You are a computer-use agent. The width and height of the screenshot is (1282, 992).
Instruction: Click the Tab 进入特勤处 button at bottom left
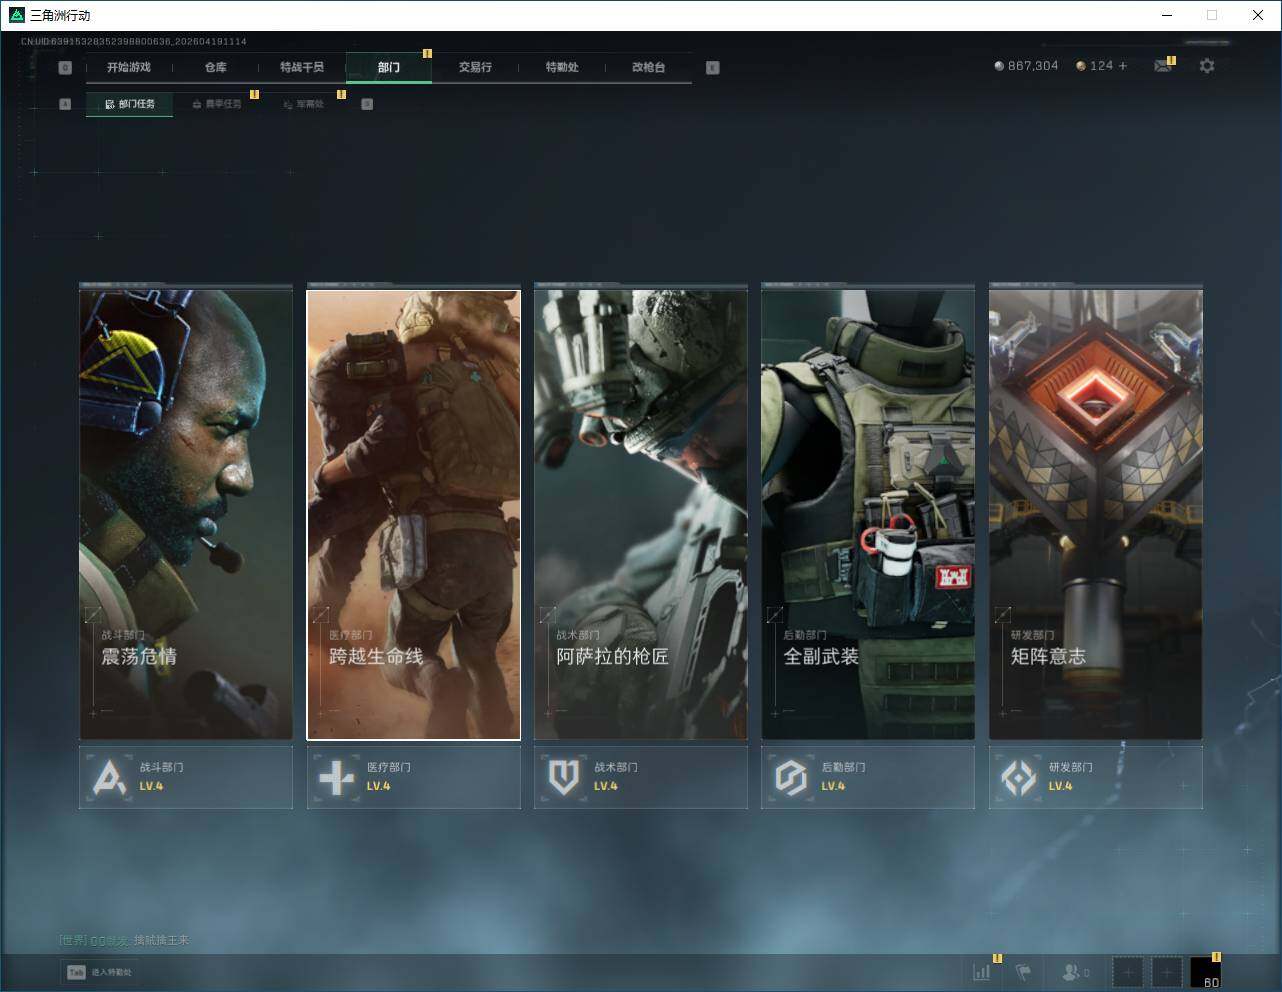(99, 972)
